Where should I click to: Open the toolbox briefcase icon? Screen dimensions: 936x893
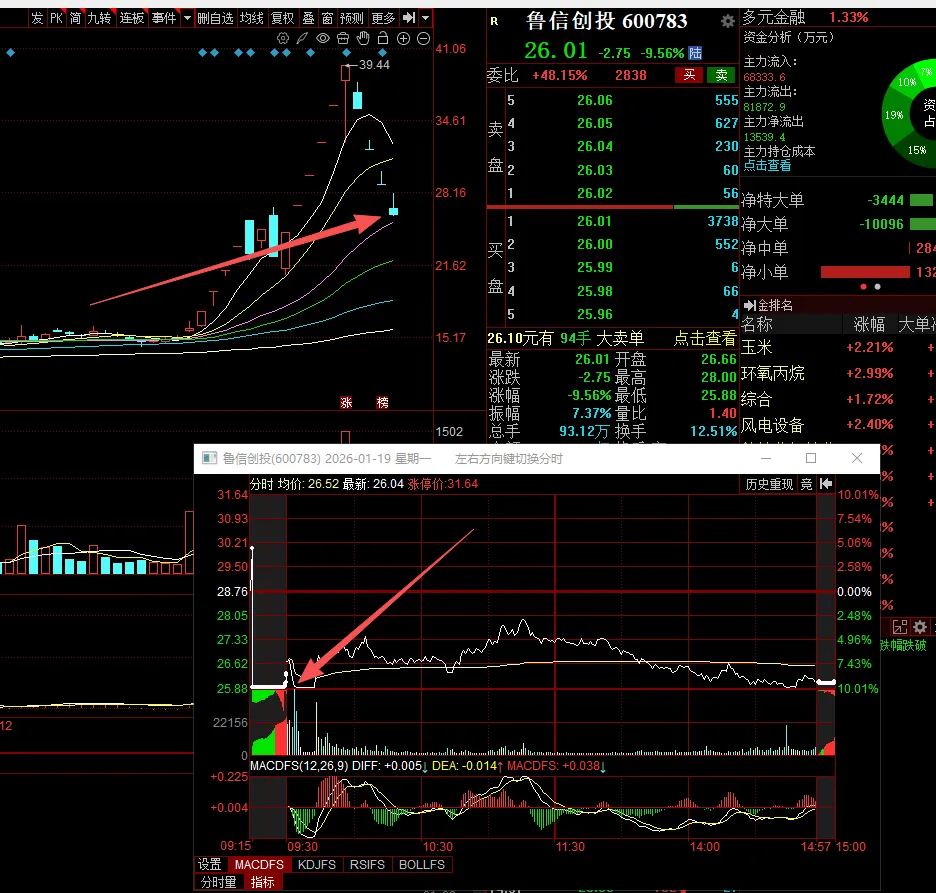pyautogui.click(x=343, y=39)
